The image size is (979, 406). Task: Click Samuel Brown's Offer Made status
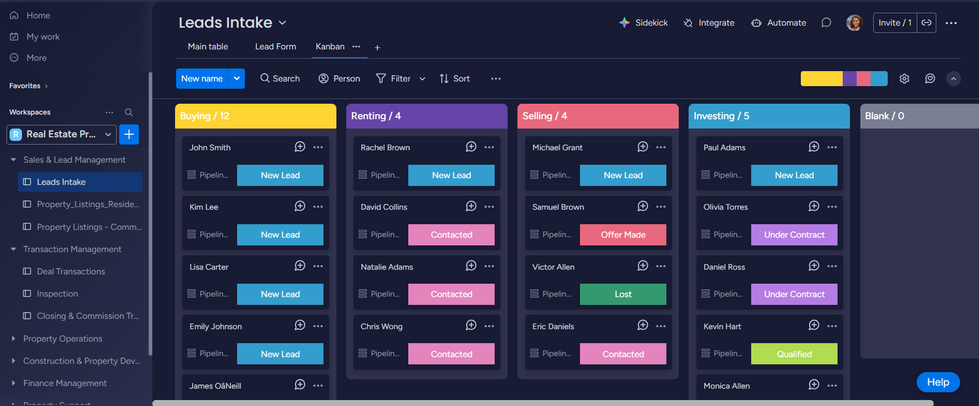click(x=623, y=235)
